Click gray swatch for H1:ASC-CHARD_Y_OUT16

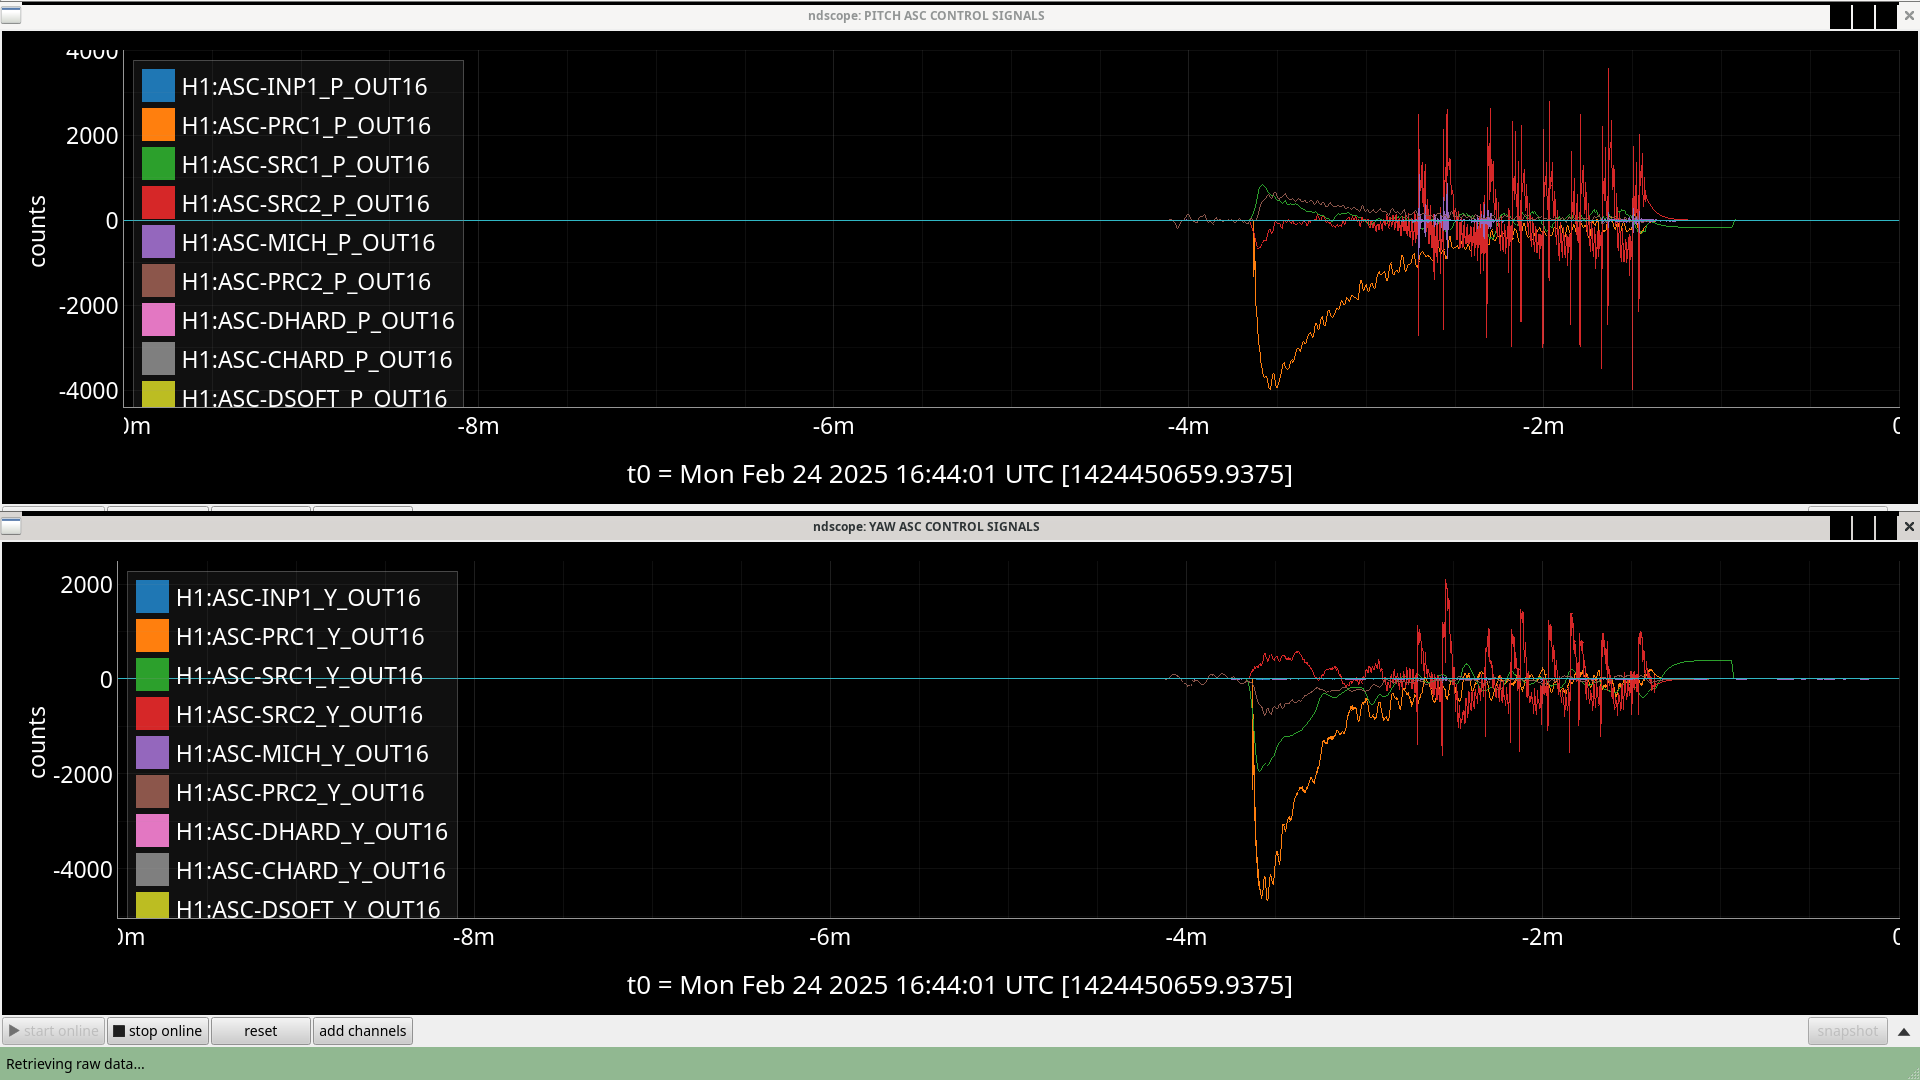point(152,870)
